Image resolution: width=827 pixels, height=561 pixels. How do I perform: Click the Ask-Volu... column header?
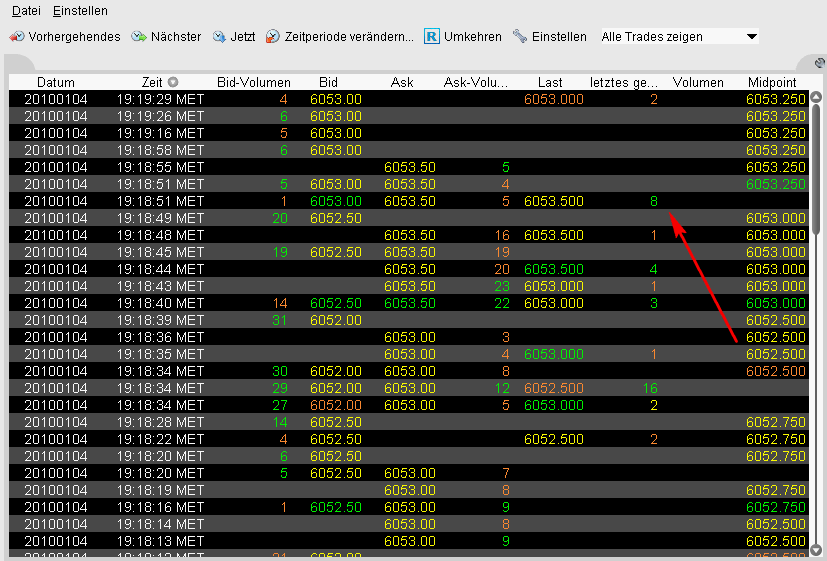pos(476,82)
